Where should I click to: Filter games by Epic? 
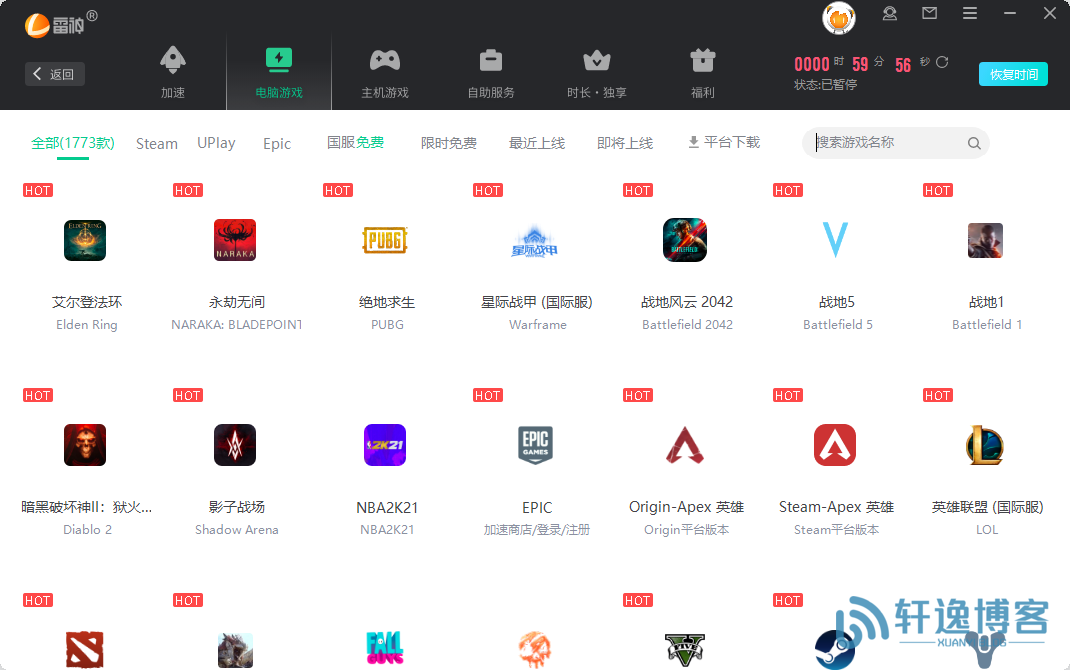pyautogui.click(x=277, y=144)
